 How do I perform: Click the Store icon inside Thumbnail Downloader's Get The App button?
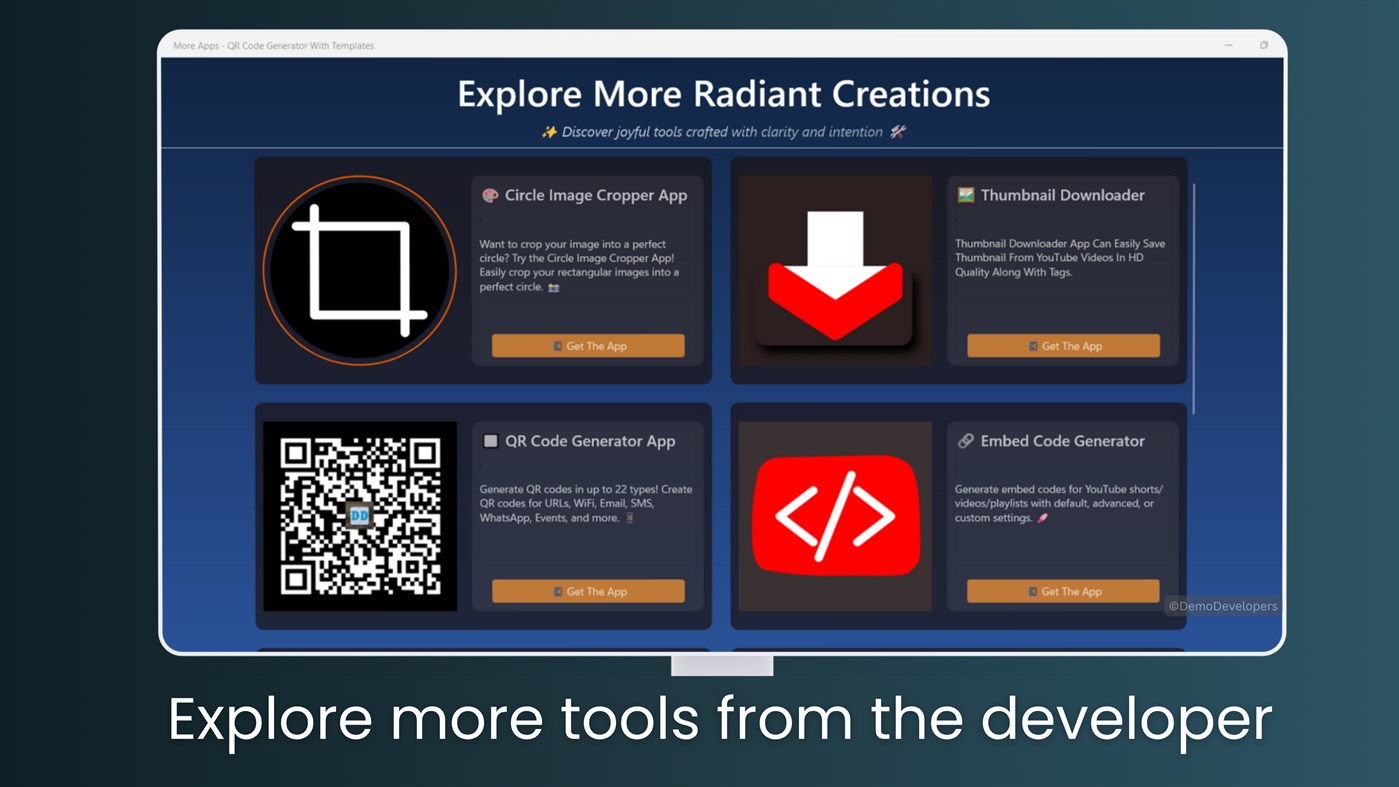click(x=1032, y=345)
